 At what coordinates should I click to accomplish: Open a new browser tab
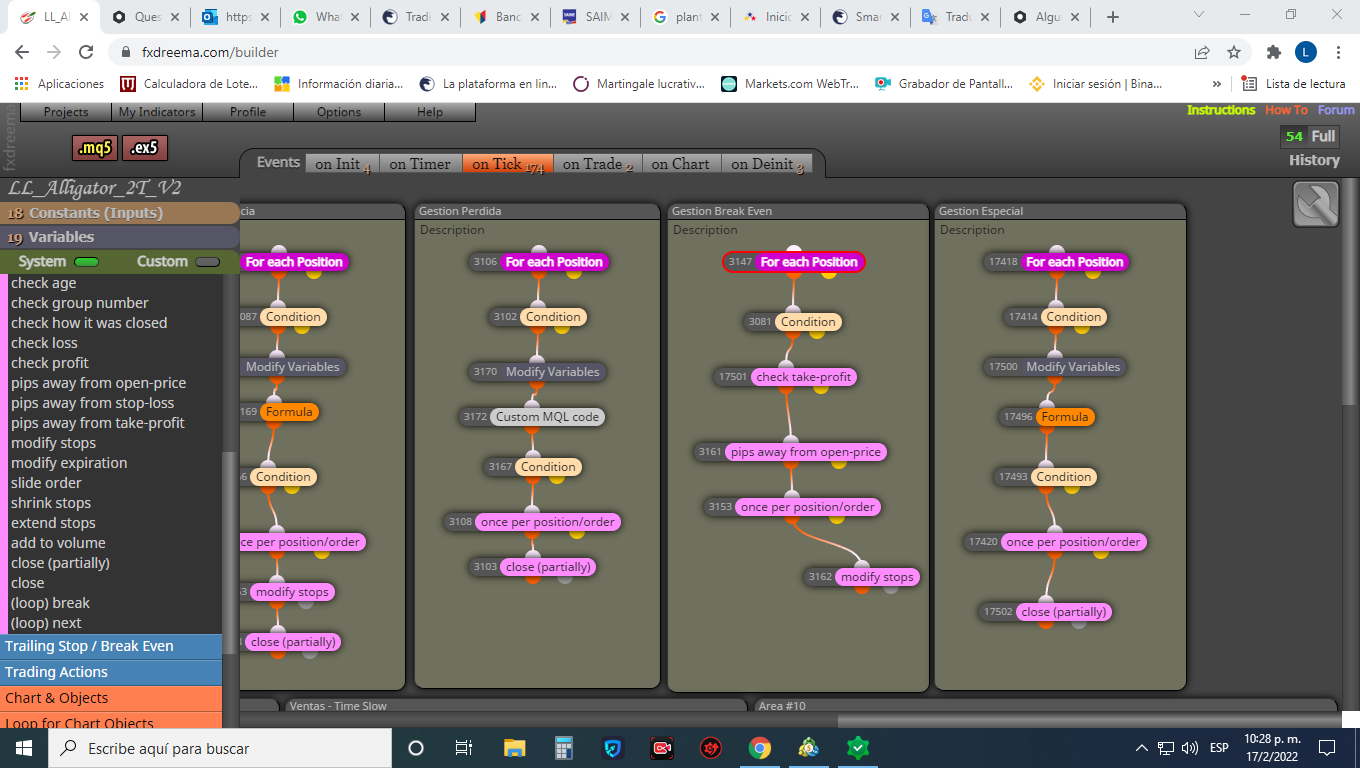tap(1113, 17)
